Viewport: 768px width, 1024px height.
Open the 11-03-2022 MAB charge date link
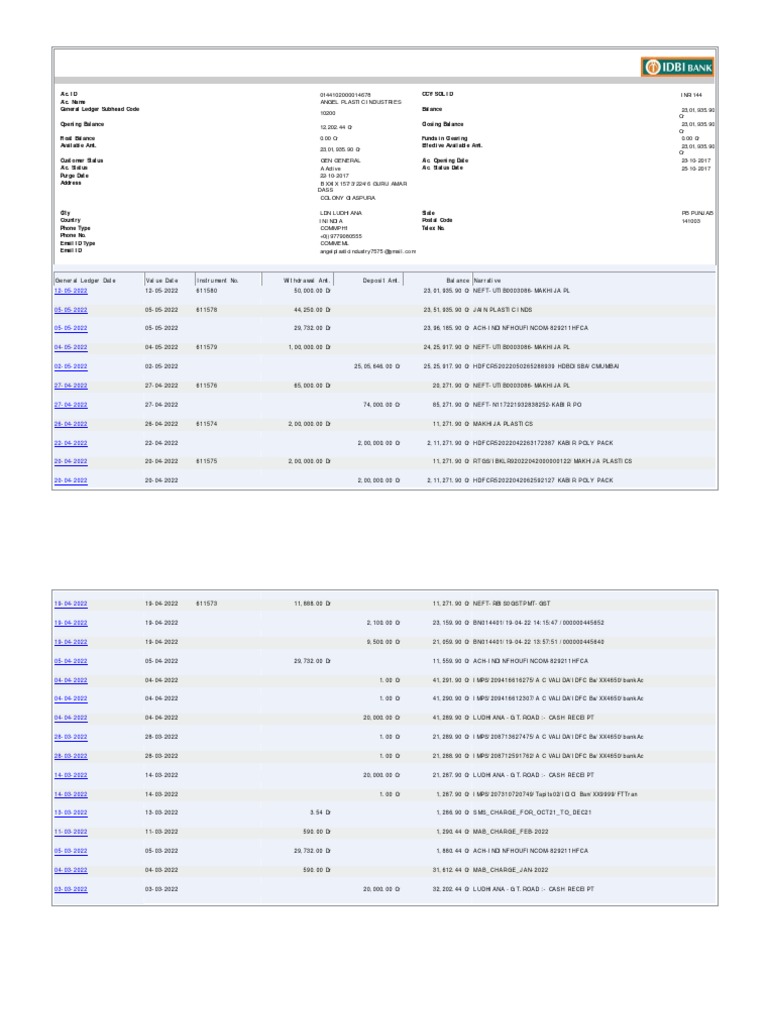pyautogui.click(x=71, y=831)
